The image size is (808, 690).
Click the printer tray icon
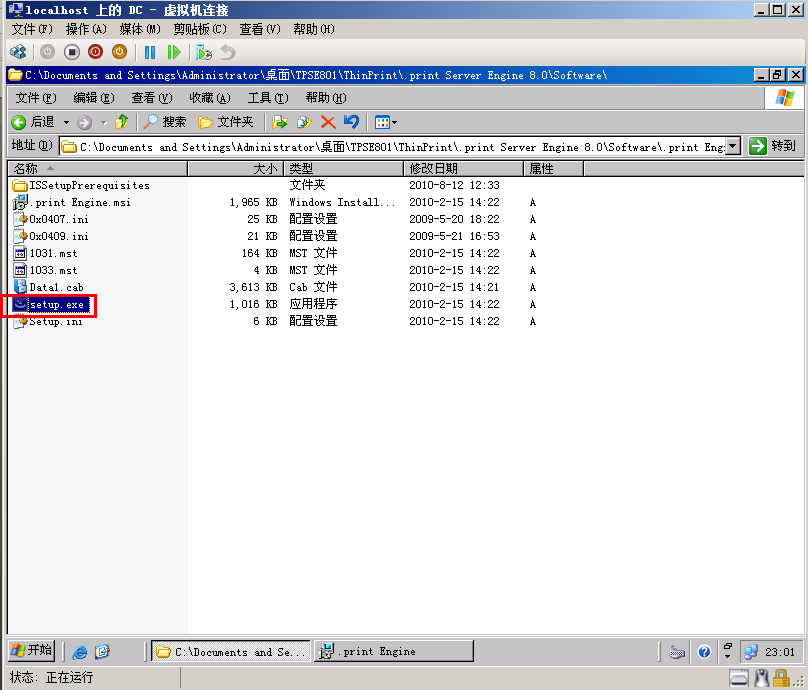pos(677,652)
